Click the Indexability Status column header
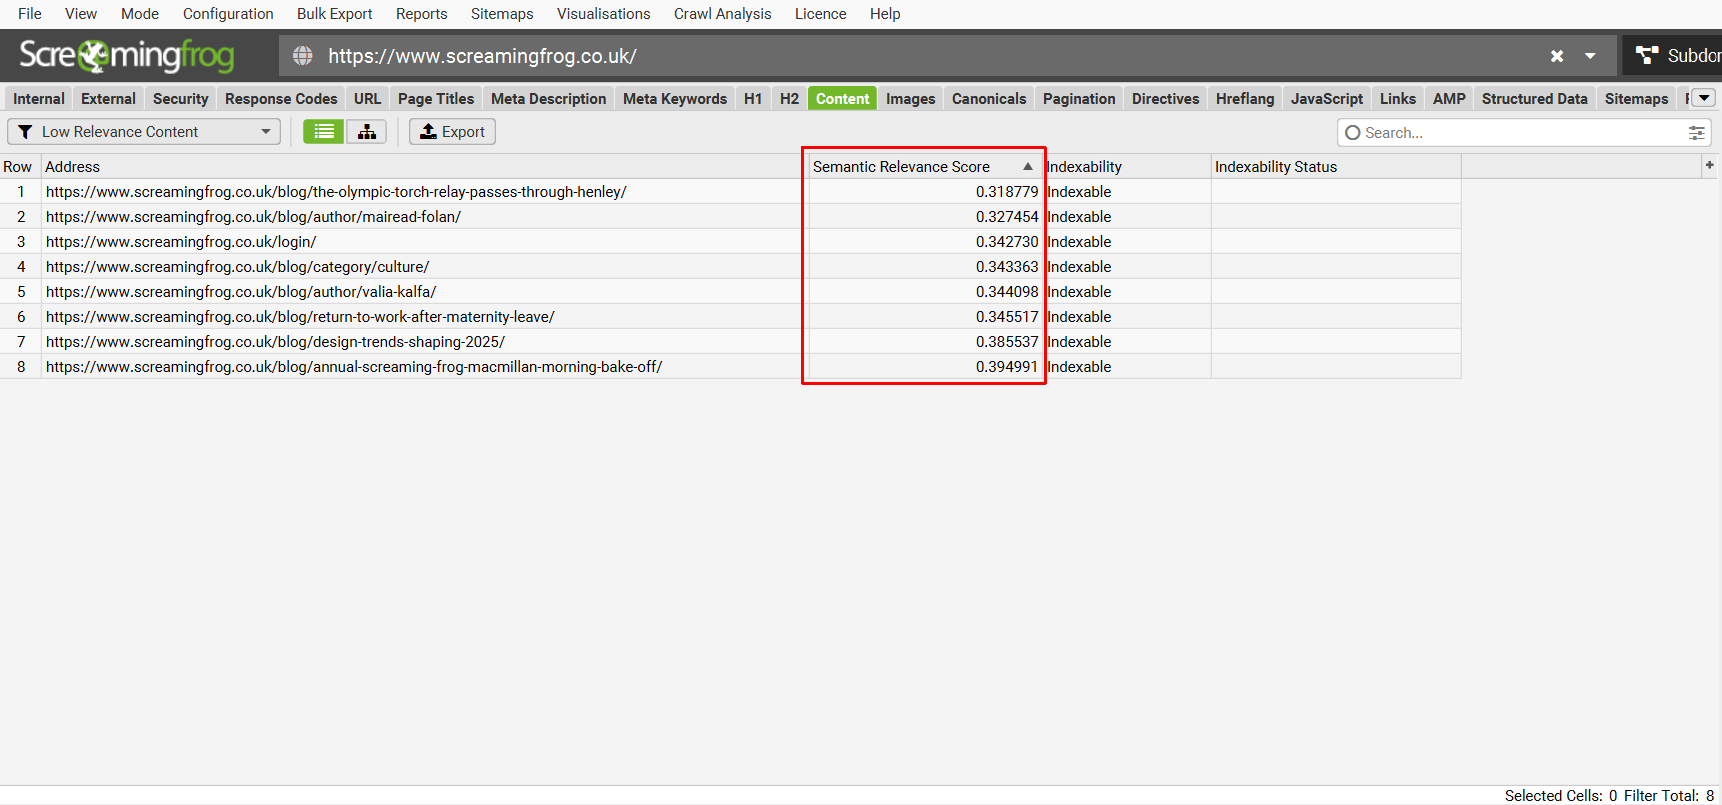 [x=1335, y=166]
